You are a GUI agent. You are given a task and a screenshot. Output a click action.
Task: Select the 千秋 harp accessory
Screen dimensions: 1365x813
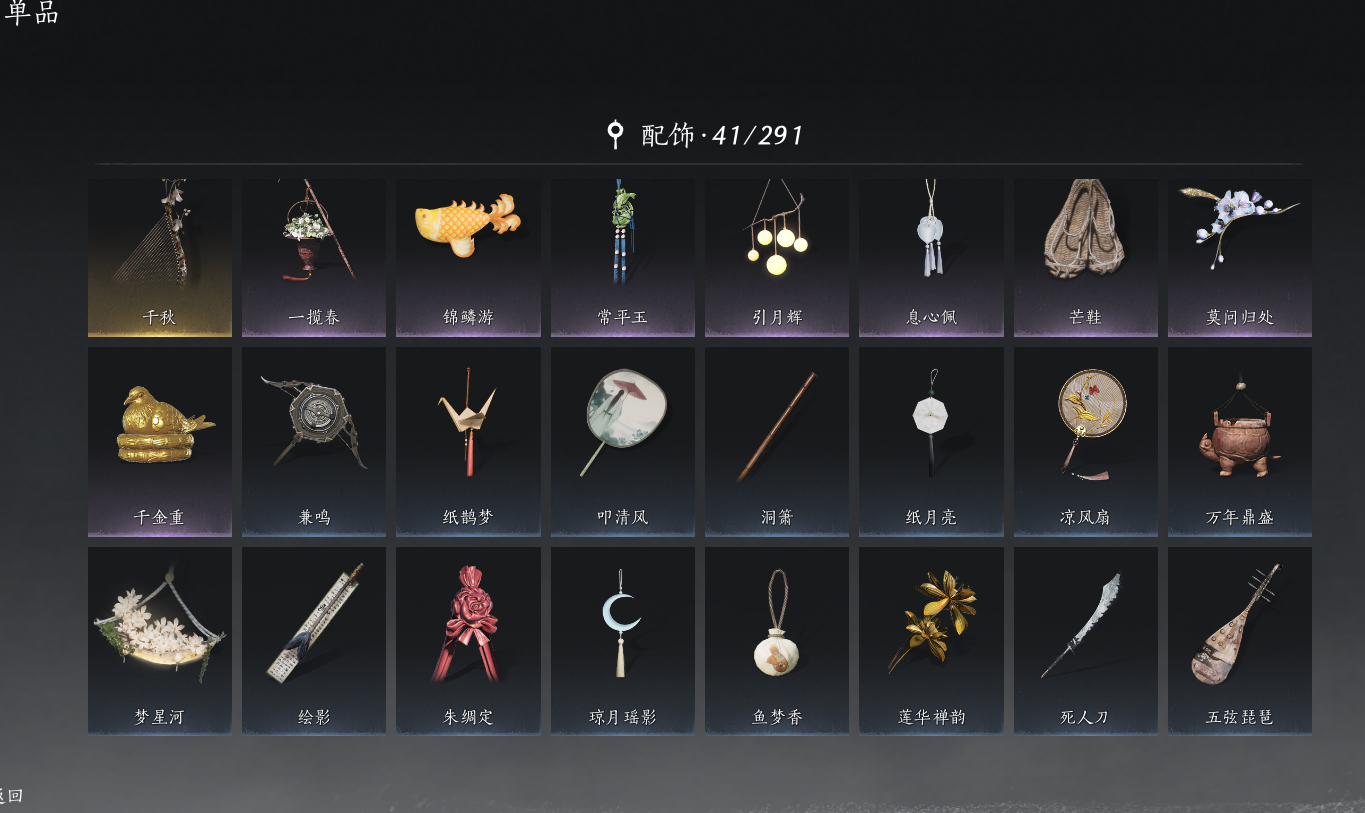(160, 258)
